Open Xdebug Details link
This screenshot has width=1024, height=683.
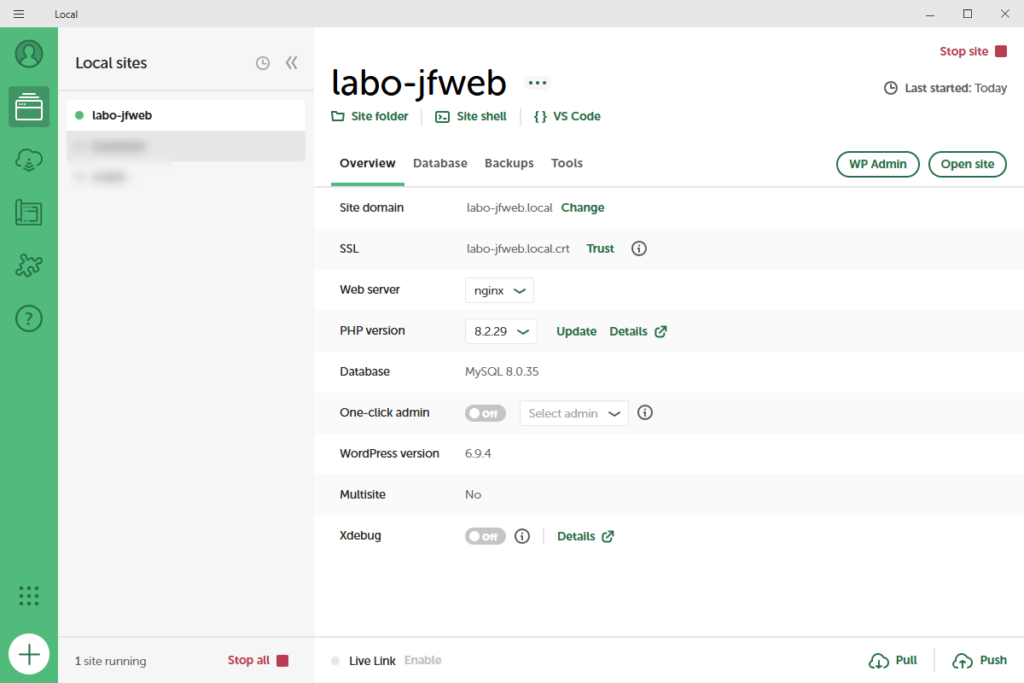tap(585, 536)
